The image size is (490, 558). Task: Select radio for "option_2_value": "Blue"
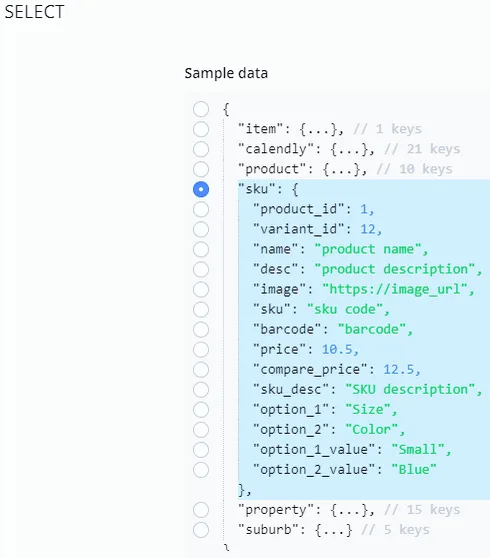point(201,470)
